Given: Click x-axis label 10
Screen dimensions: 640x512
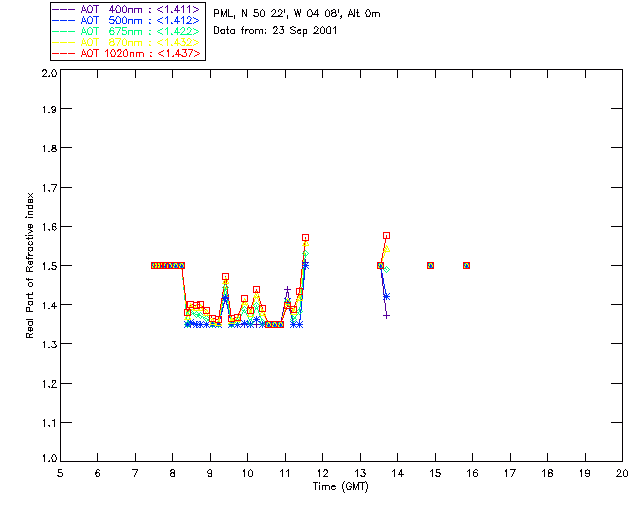Looking at the screenshot, I should coord(247,473).
